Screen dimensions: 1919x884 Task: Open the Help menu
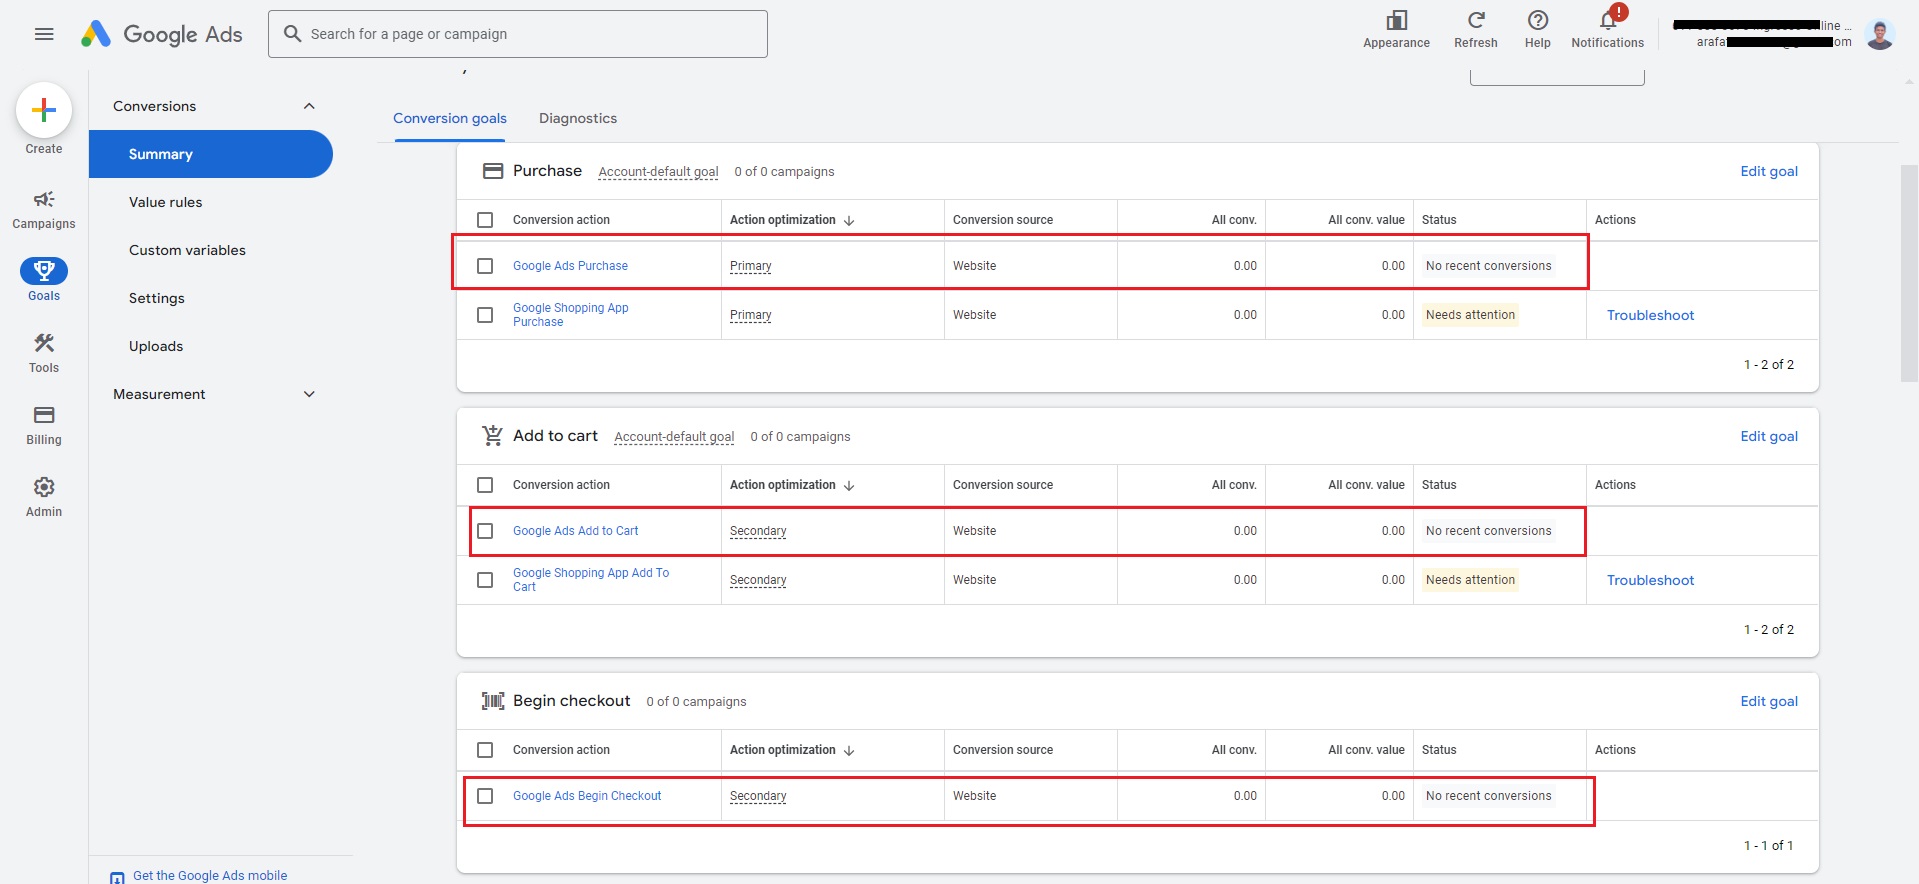click(x=1537, y=30)
